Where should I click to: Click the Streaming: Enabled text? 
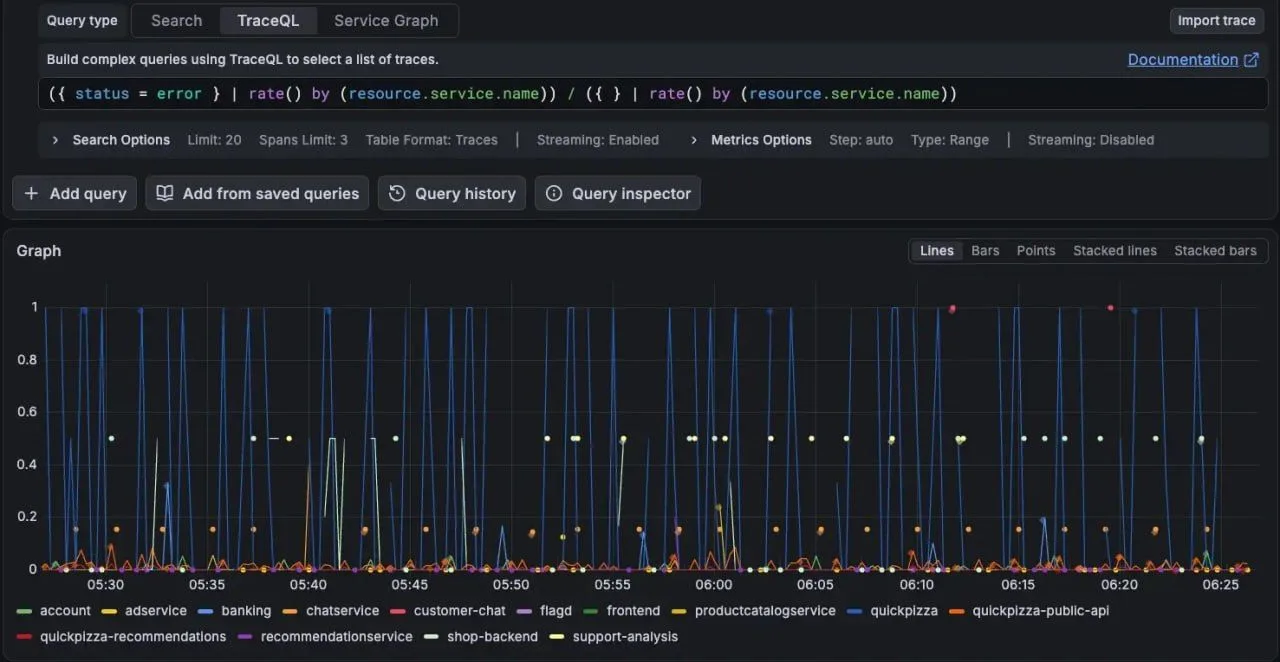tap(597, 140)
